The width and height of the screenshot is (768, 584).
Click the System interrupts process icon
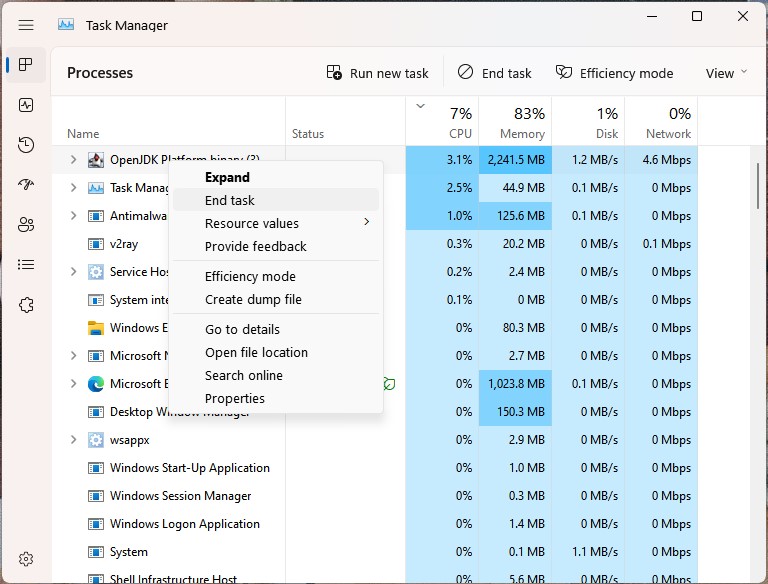point(96,300)
